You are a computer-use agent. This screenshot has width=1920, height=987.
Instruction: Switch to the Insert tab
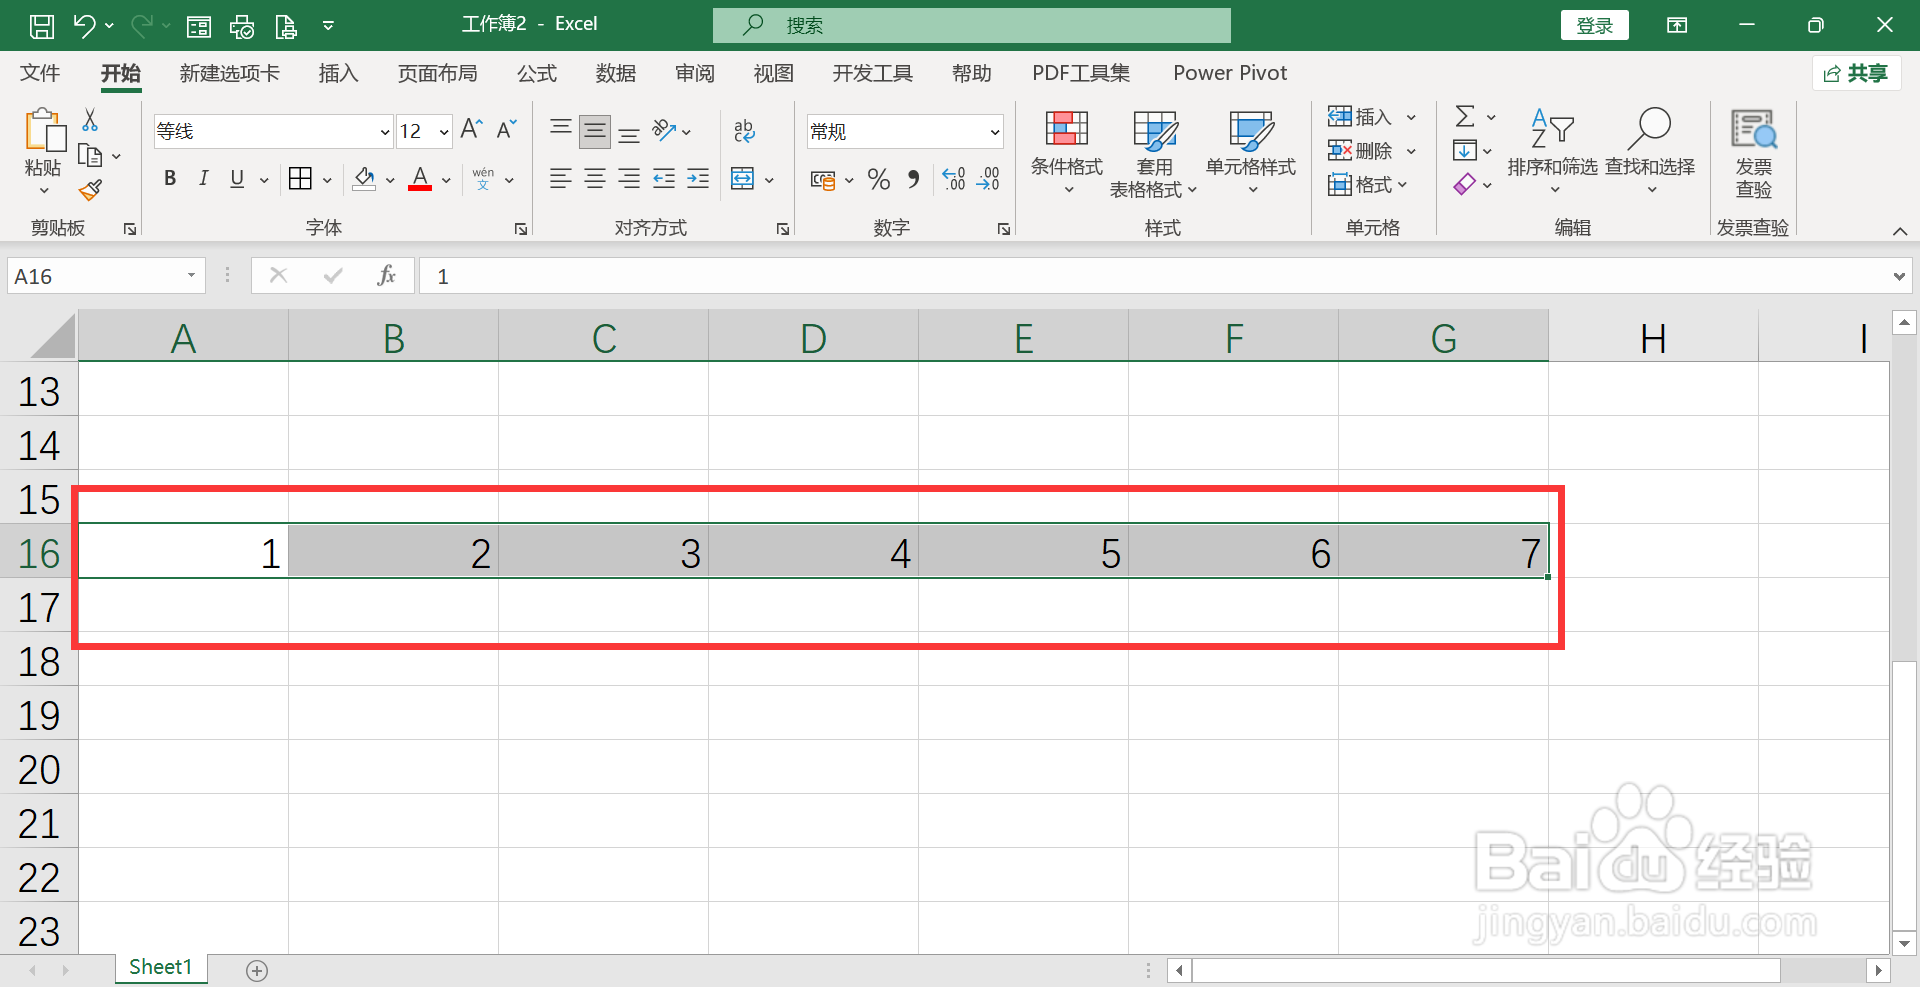coord(338,73)
